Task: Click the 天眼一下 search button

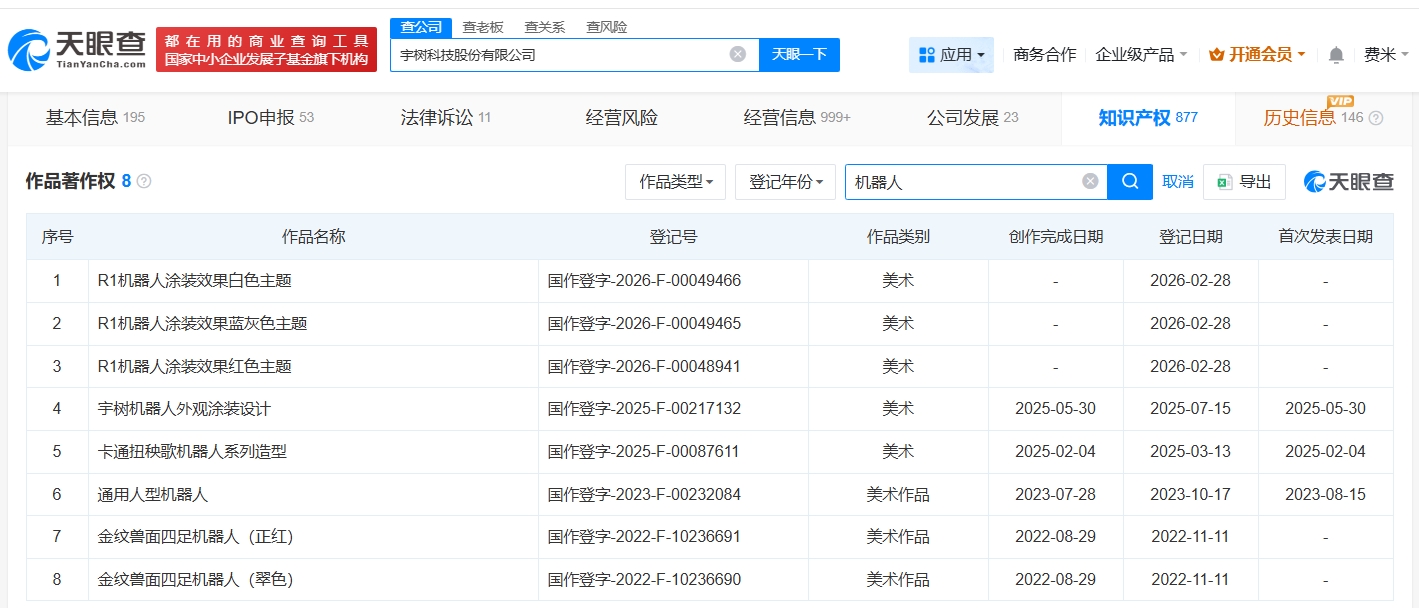Action: tap(799, 55)
